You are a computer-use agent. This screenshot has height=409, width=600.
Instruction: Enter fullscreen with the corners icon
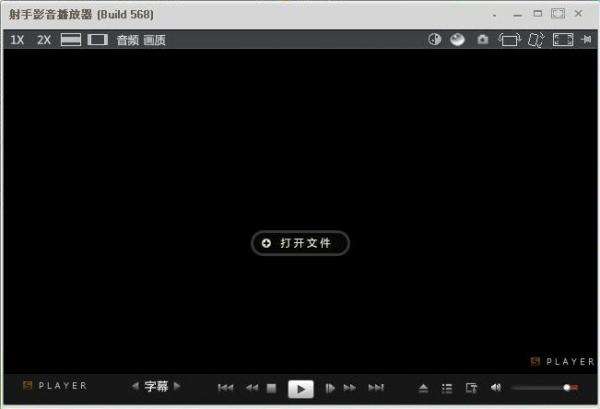[563, 39]
